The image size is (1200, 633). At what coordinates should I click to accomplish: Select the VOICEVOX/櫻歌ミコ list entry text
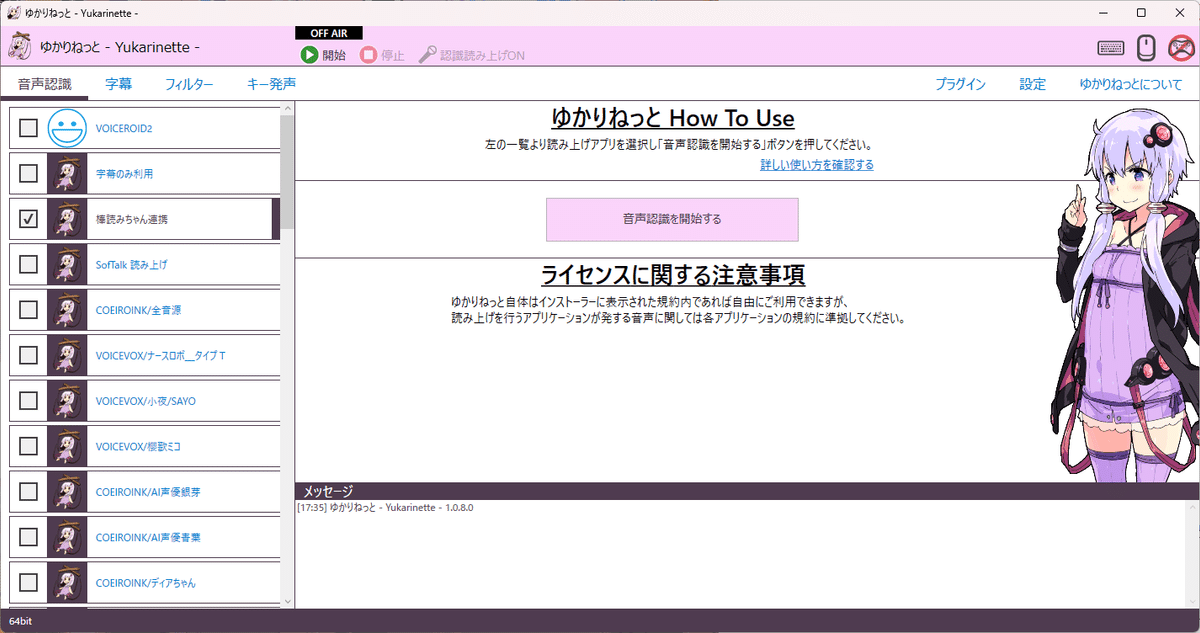coord(138,447)
